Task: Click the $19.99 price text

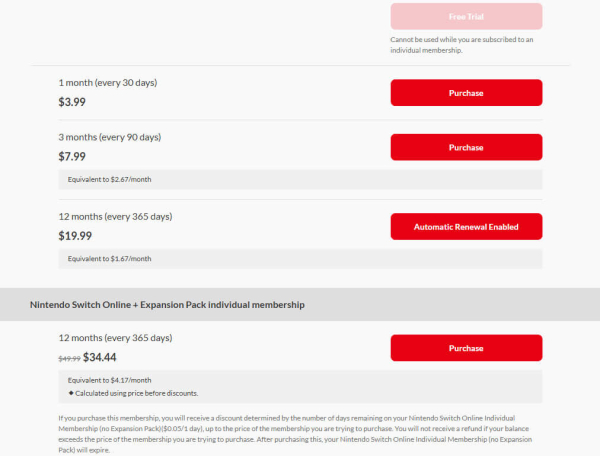Action: (x=79, y=236)
